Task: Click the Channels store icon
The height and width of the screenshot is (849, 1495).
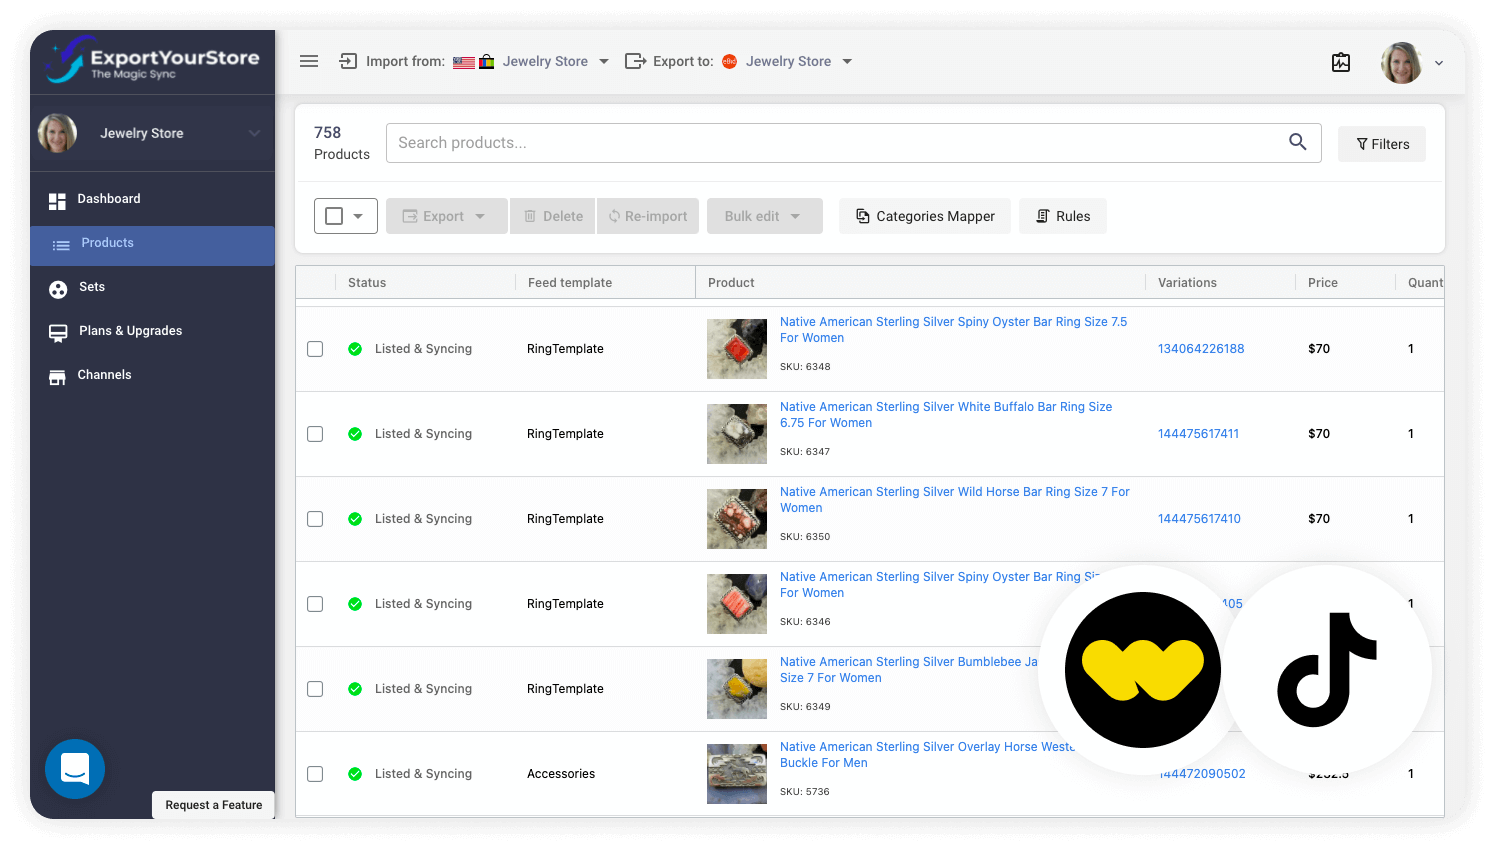Action: pos(57,376)
